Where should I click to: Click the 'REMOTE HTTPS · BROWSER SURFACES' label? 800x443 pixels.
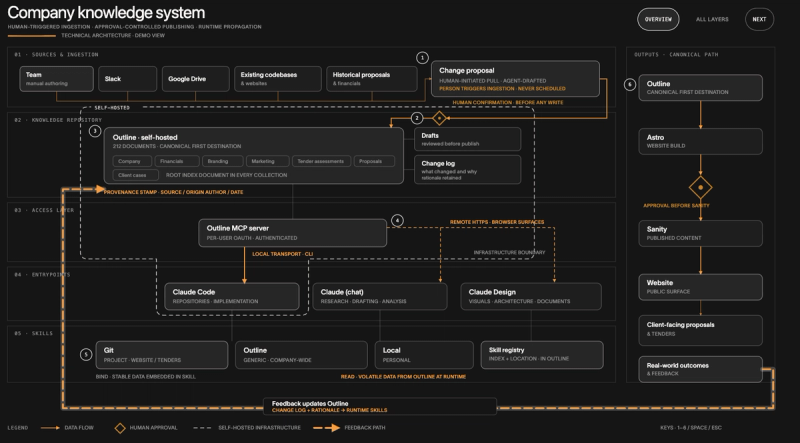(496, 223)
